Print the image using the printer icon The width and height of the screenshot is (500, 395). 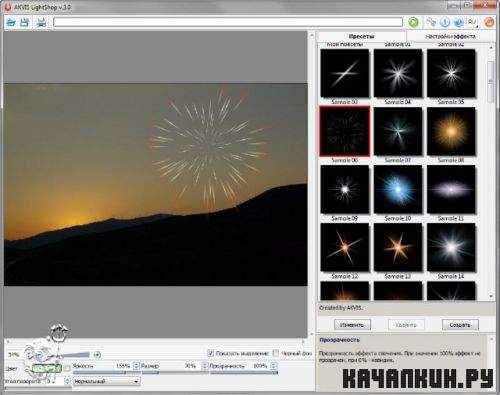[x=42, y=23]
